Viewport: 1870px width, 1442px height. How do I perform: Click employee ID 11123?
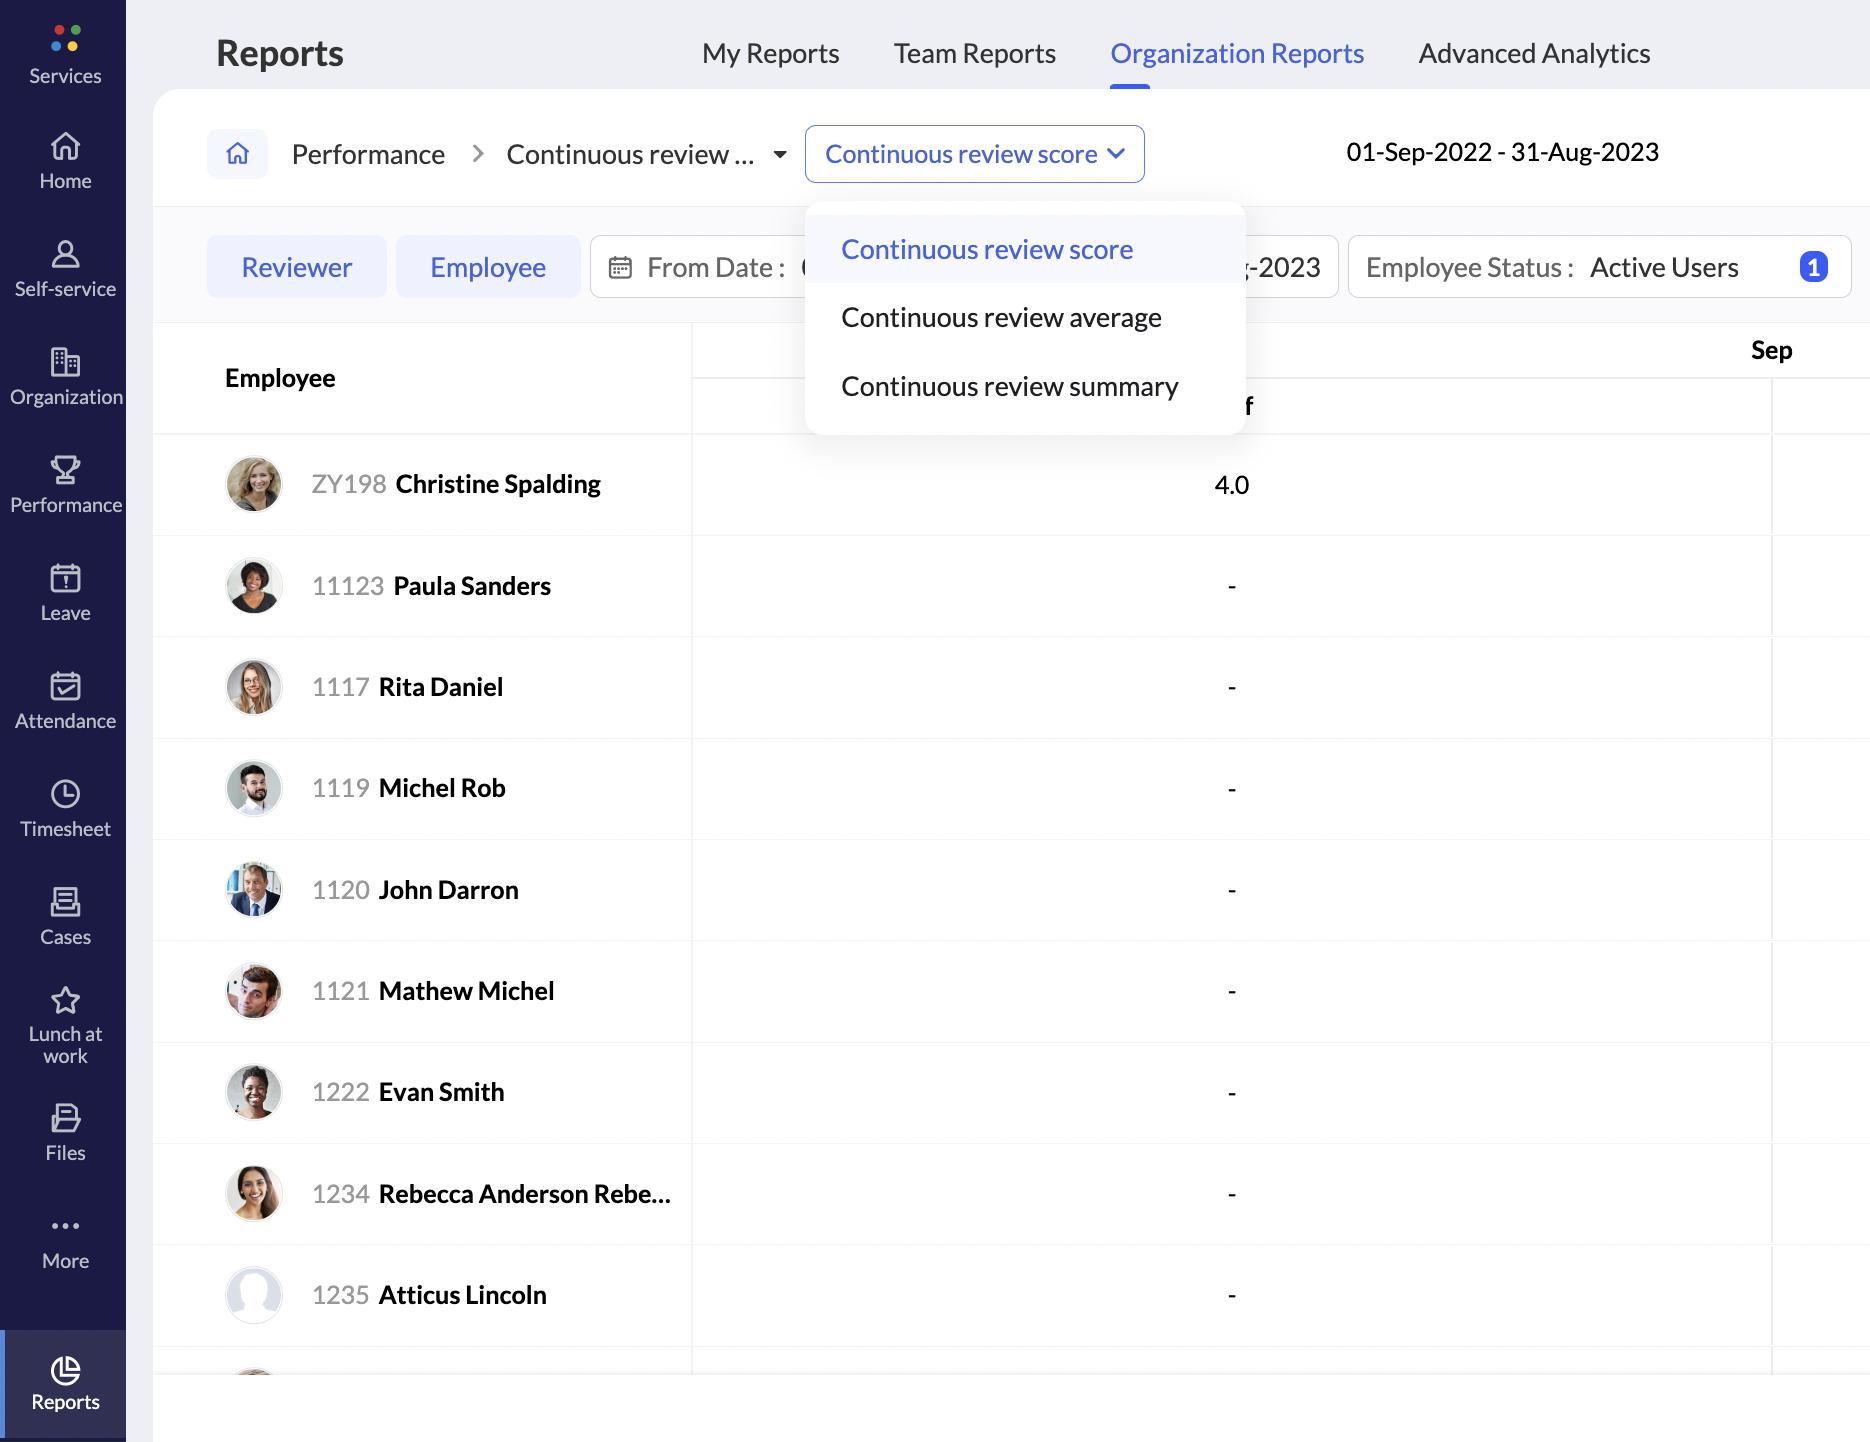tap(348, 586)
